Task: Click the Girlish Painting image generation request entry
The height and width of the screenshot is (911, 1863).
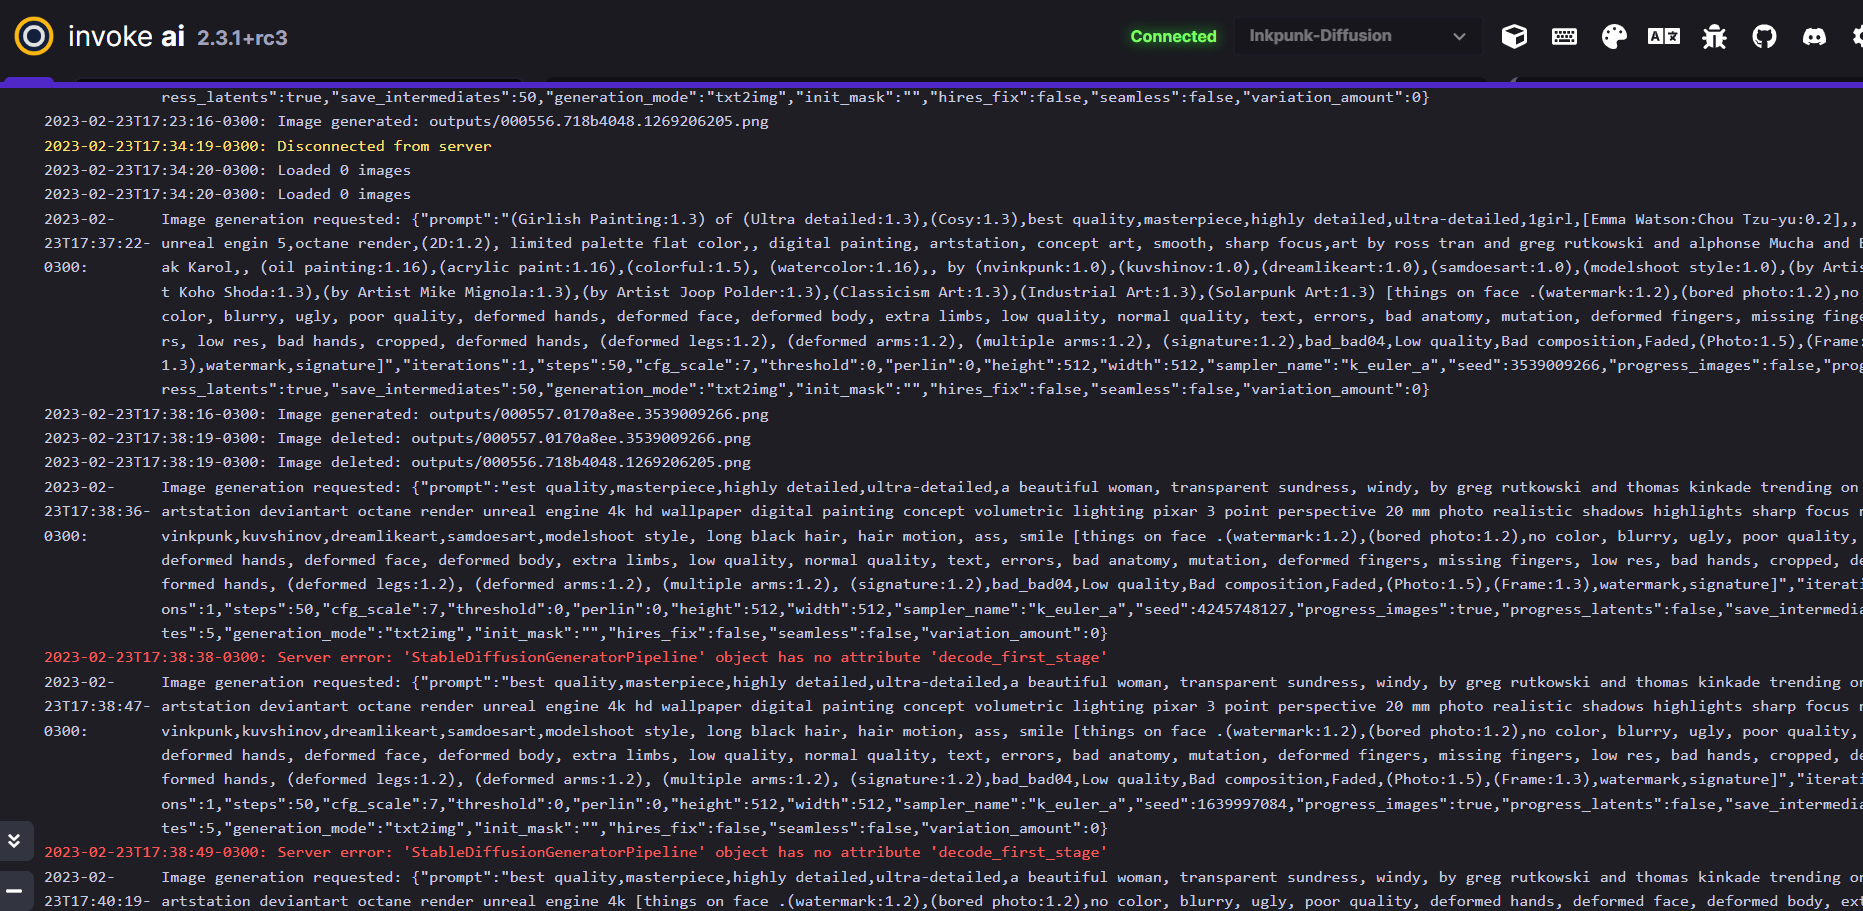Action: [x=953, y=304]
